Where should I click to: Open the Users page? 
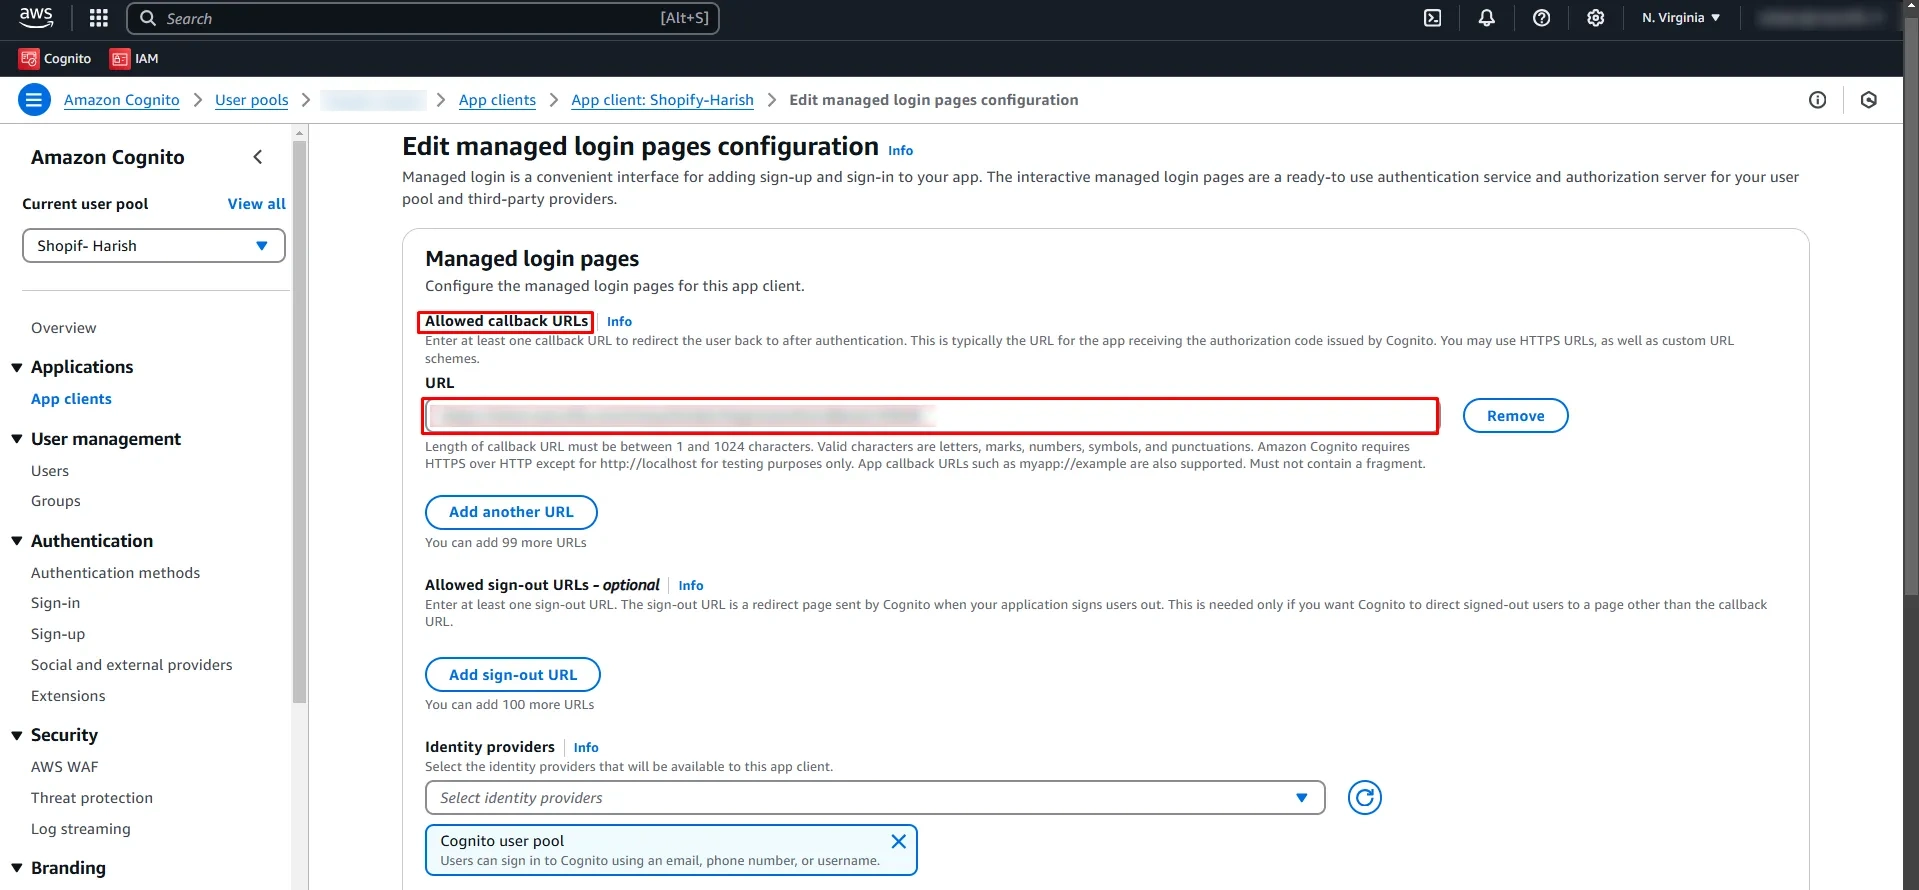pos(50,471)
